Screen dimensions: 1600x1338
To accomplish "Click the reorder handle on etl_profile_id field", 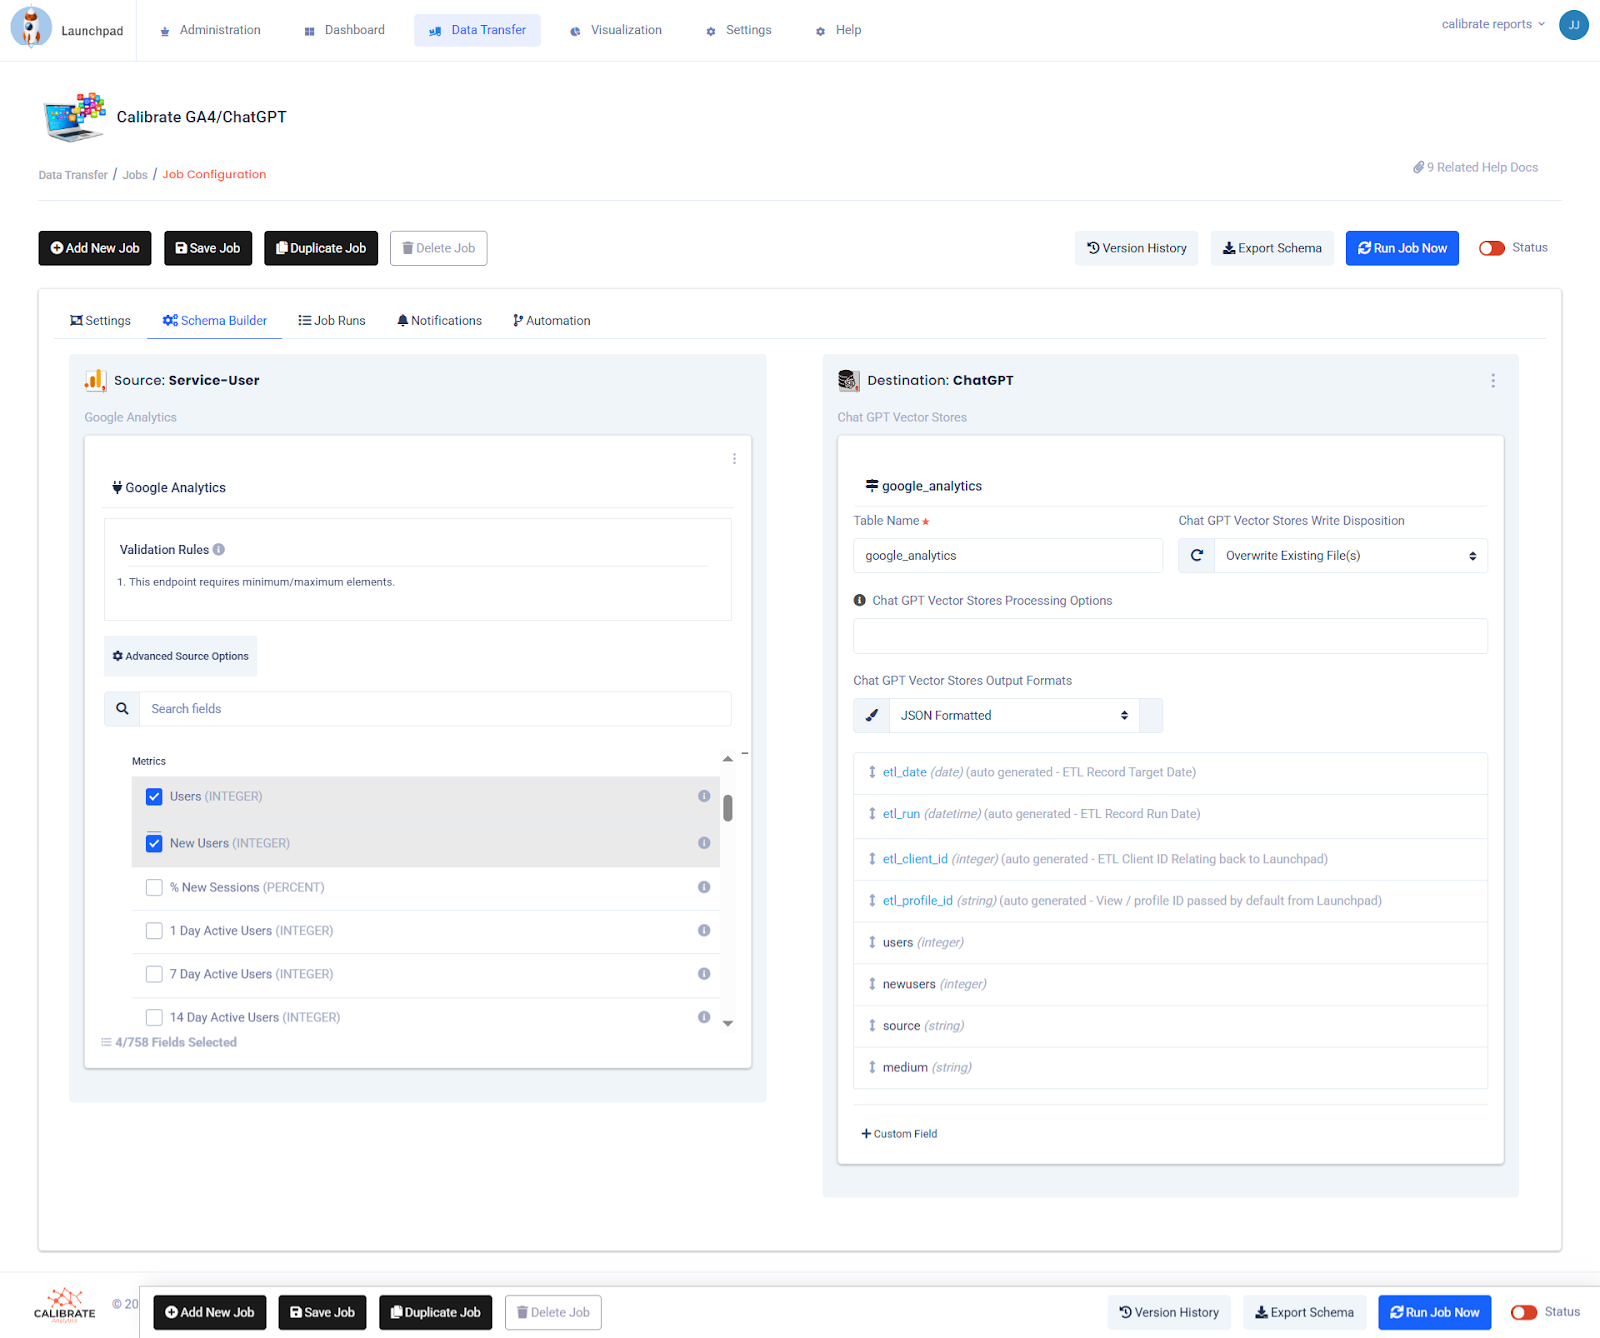I will (872, 901).
